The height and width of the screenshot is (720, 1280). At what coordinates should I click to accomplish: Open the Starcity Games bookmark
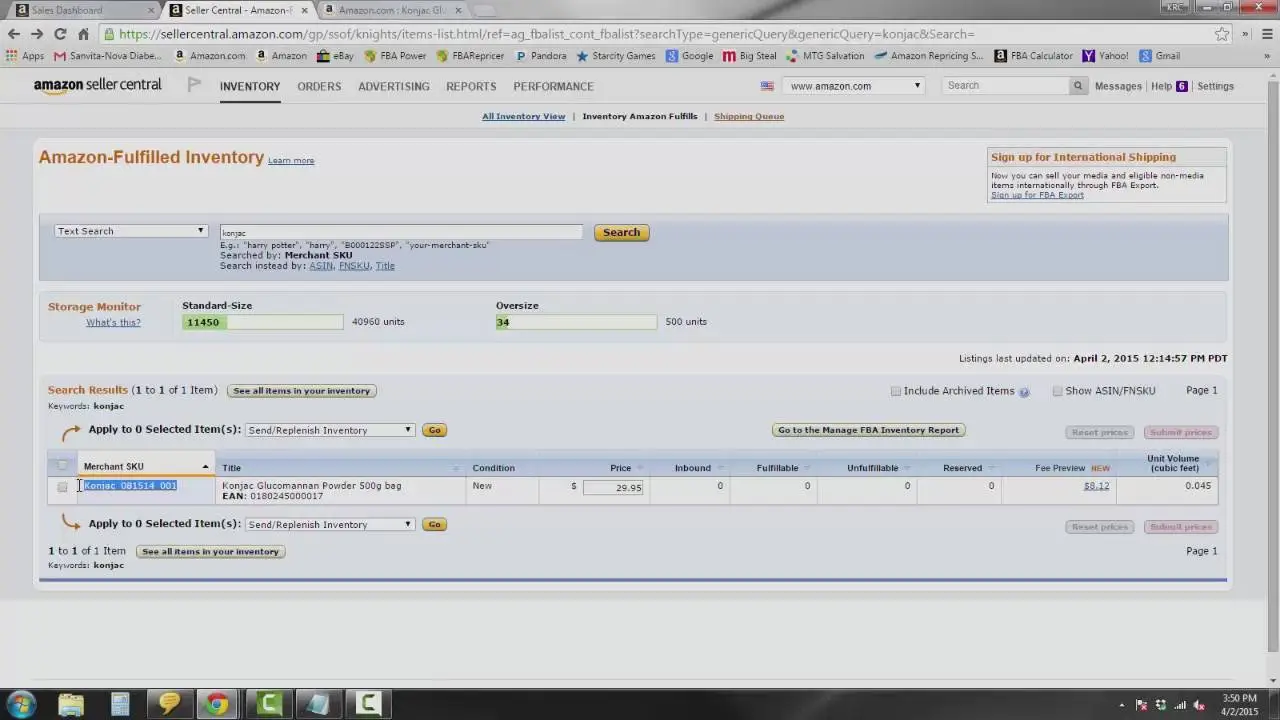[616, 56]
